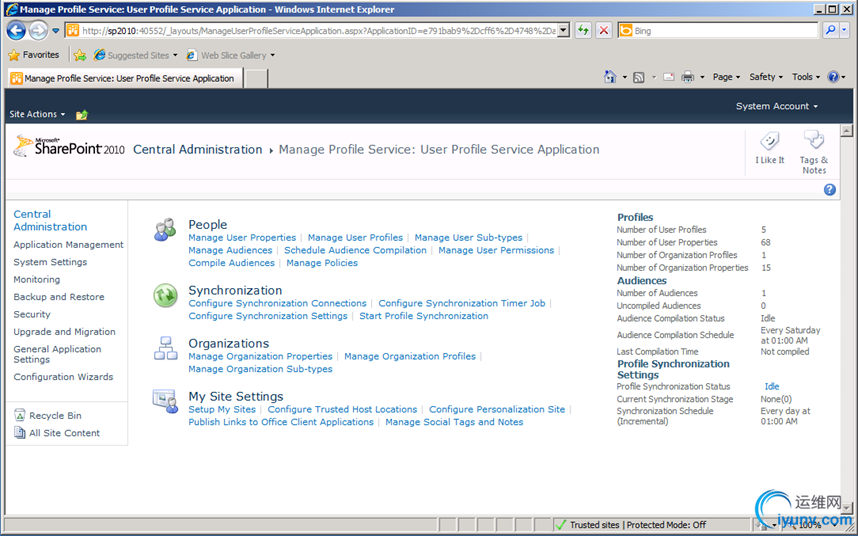This screenshot has height=536, width=858.
Task: Open Compile Audiences link
Action: pos(231,263)
